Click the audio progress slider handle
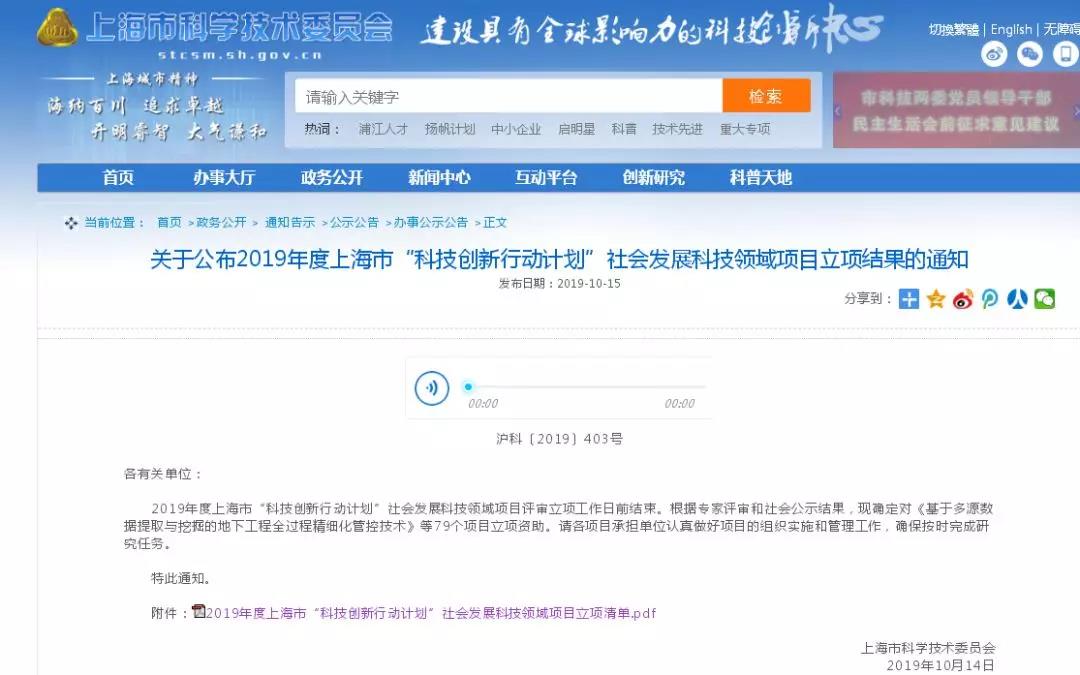This screenshot has width=1080, height=675. click(x=468, y=387)
